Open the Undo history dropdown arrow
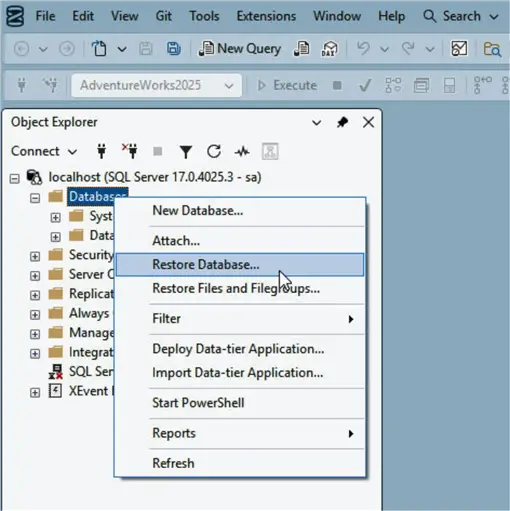The width and height of the screenshot is (510, 511). (384, 49)
